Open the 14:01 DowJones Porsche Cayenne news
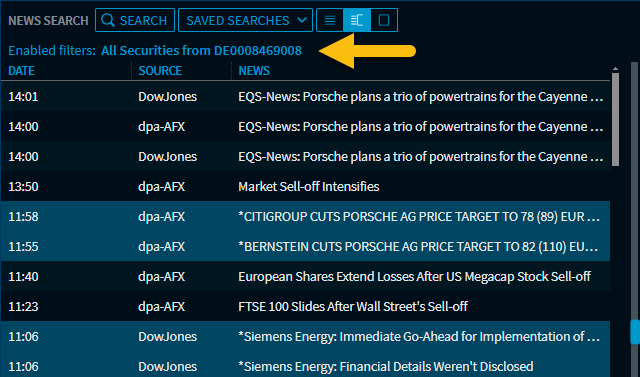Viewport: 640px width, 377px height. point(305,96)
